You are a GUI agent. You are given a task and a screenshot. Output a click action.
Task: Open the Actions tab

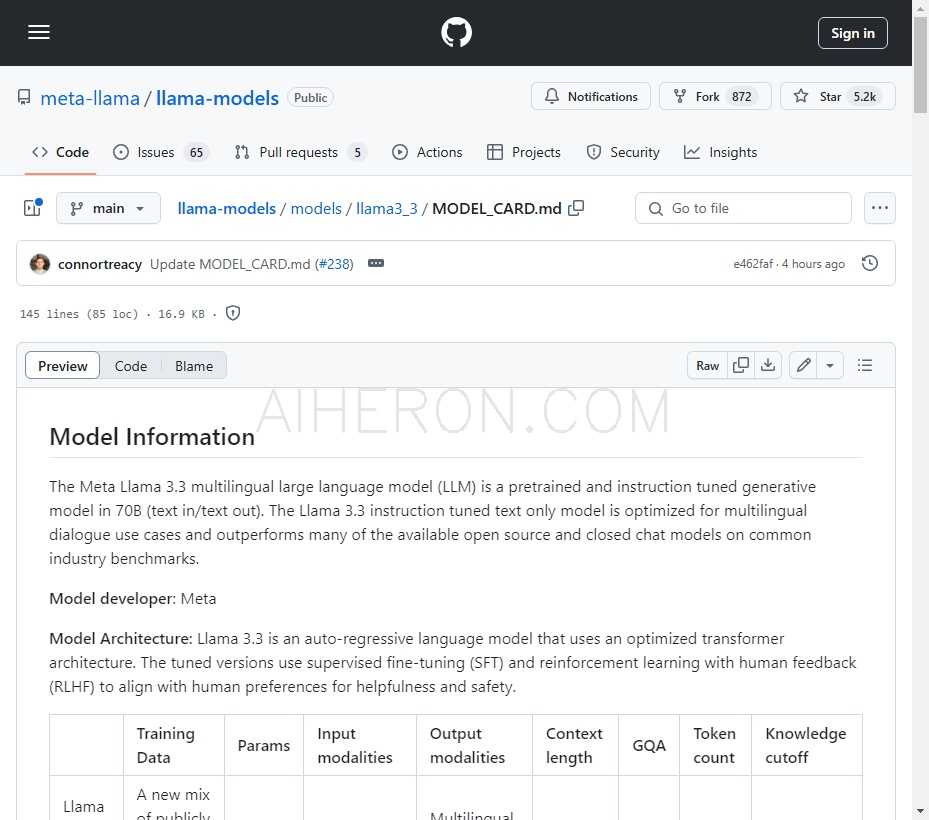(x=427, y=152)
